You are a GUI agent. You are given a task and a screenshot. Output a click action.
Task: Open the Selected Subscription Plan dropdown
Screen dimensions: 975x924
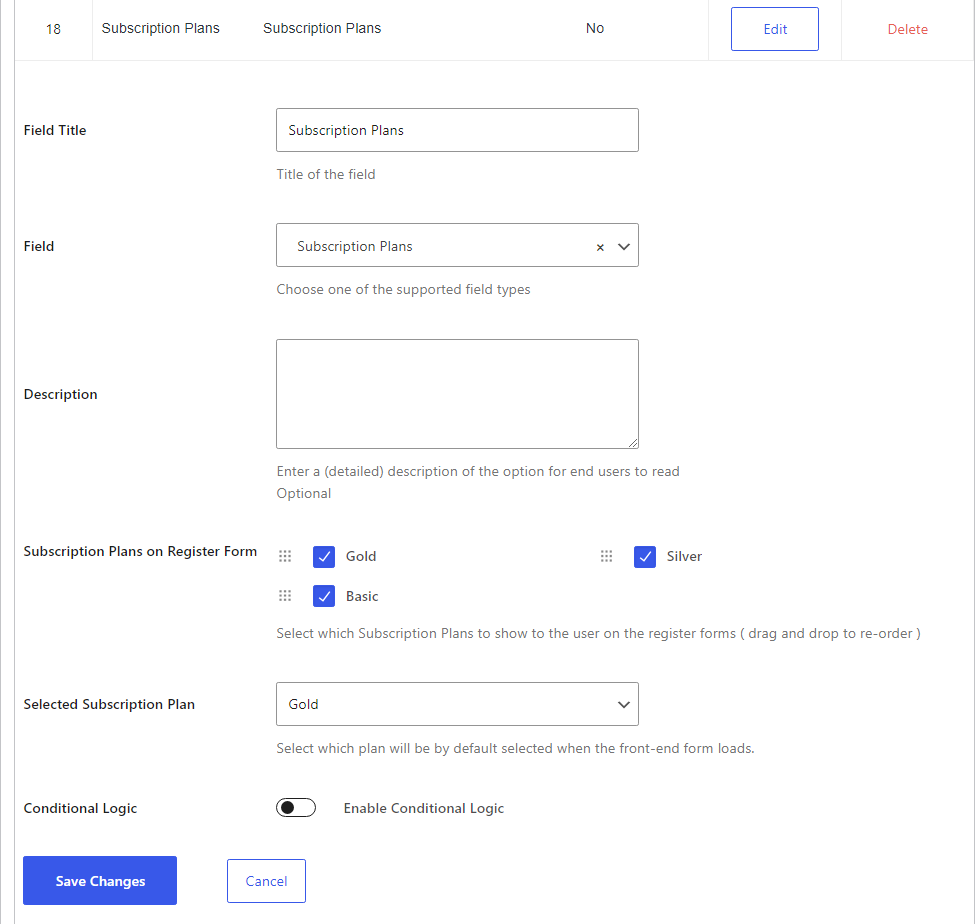(457, 704)
